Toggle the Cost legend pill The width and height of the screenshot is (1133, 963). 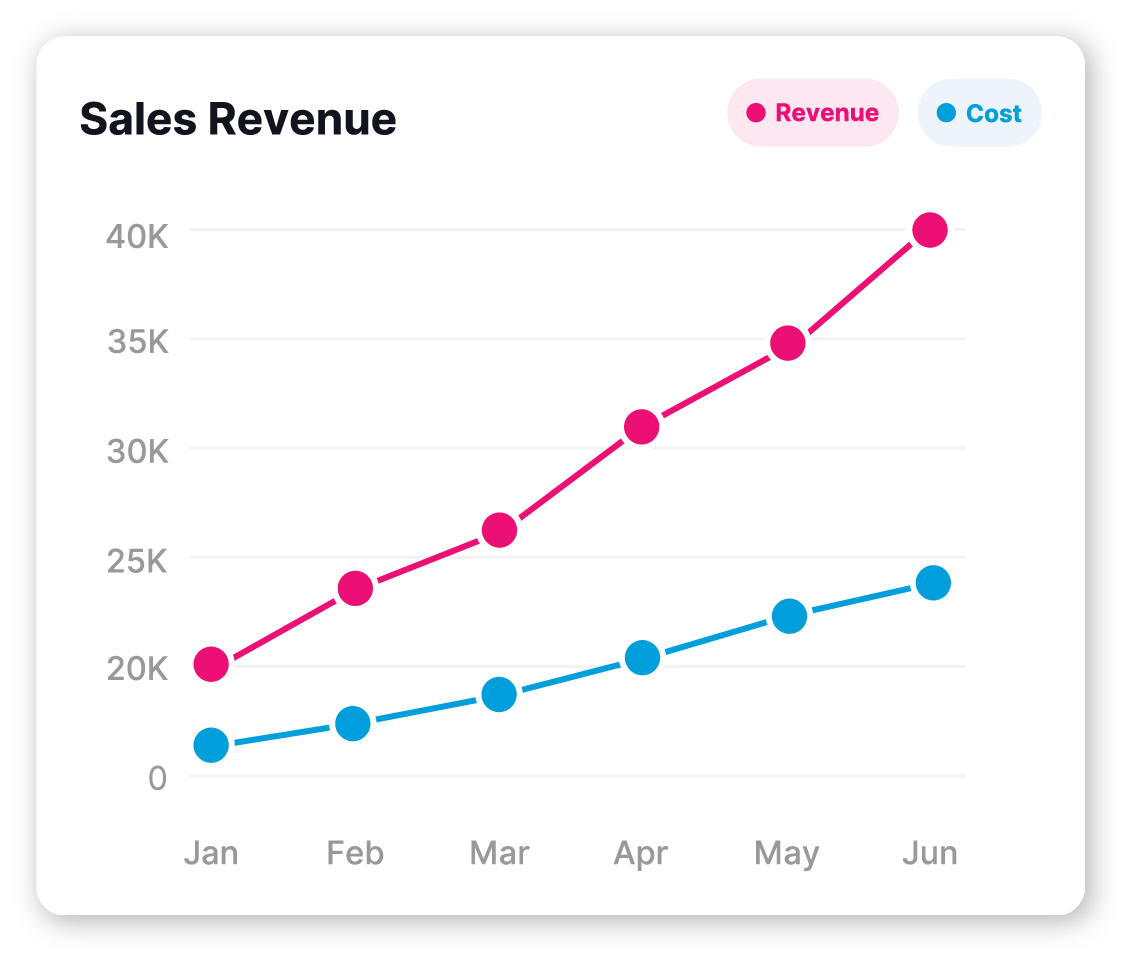[979, 113]
